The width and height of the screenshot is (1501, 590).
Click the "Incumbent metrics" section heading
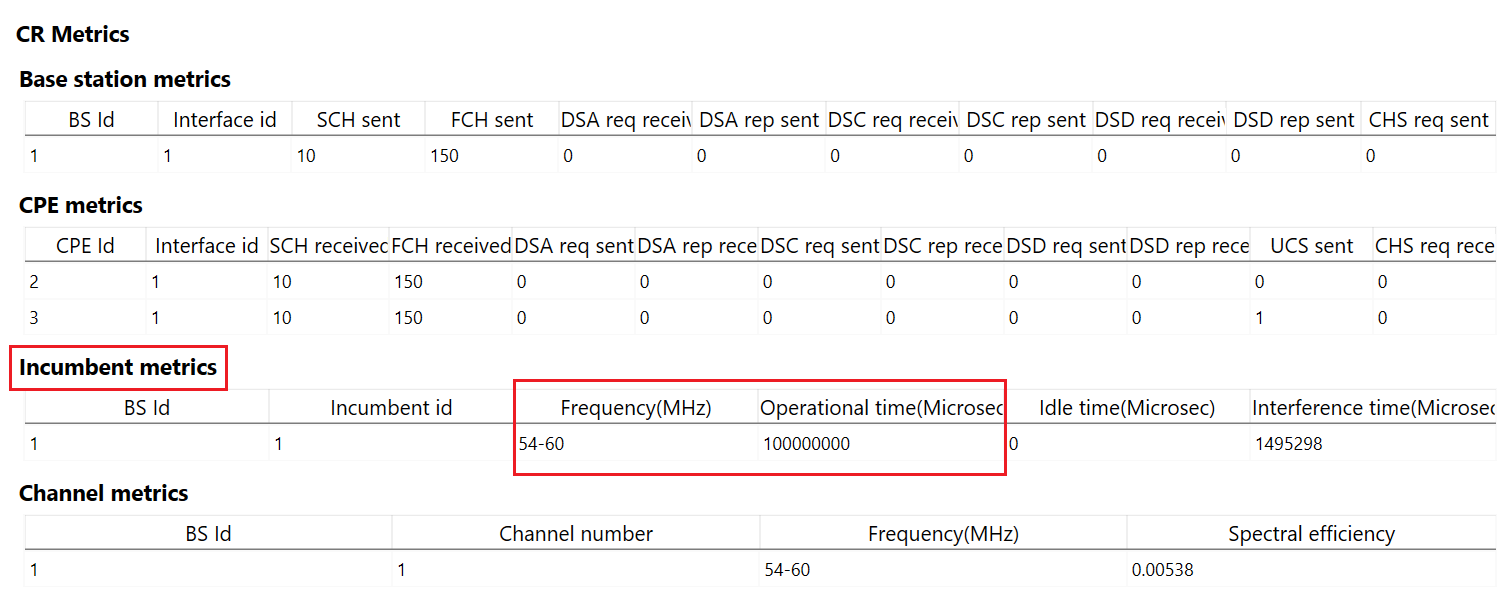coord(118,368)
